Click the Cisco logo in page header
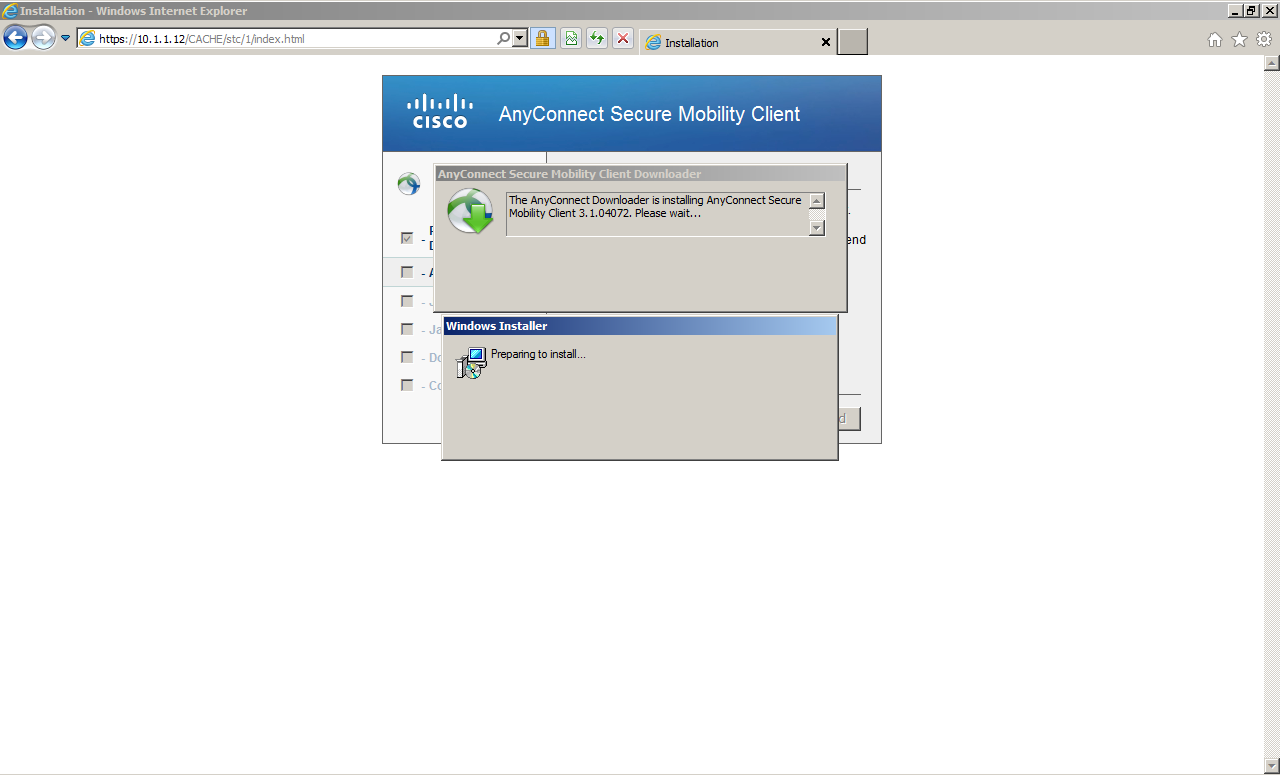1280x775 pixels. (x=439, y=111)
